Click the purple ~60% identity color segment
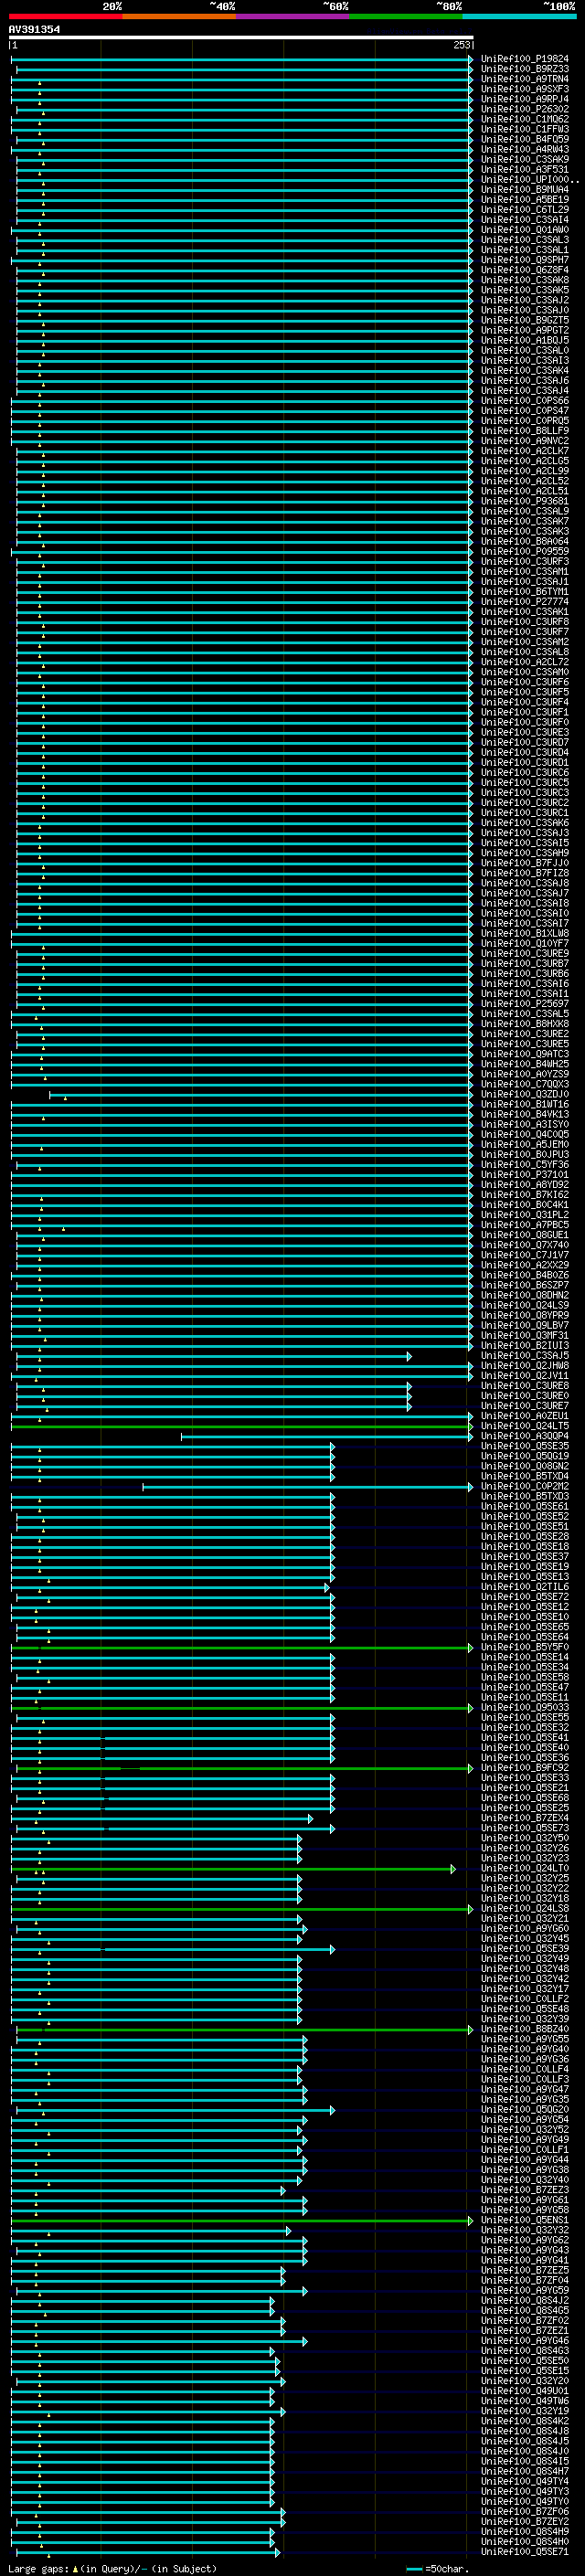 click(292, 17)
